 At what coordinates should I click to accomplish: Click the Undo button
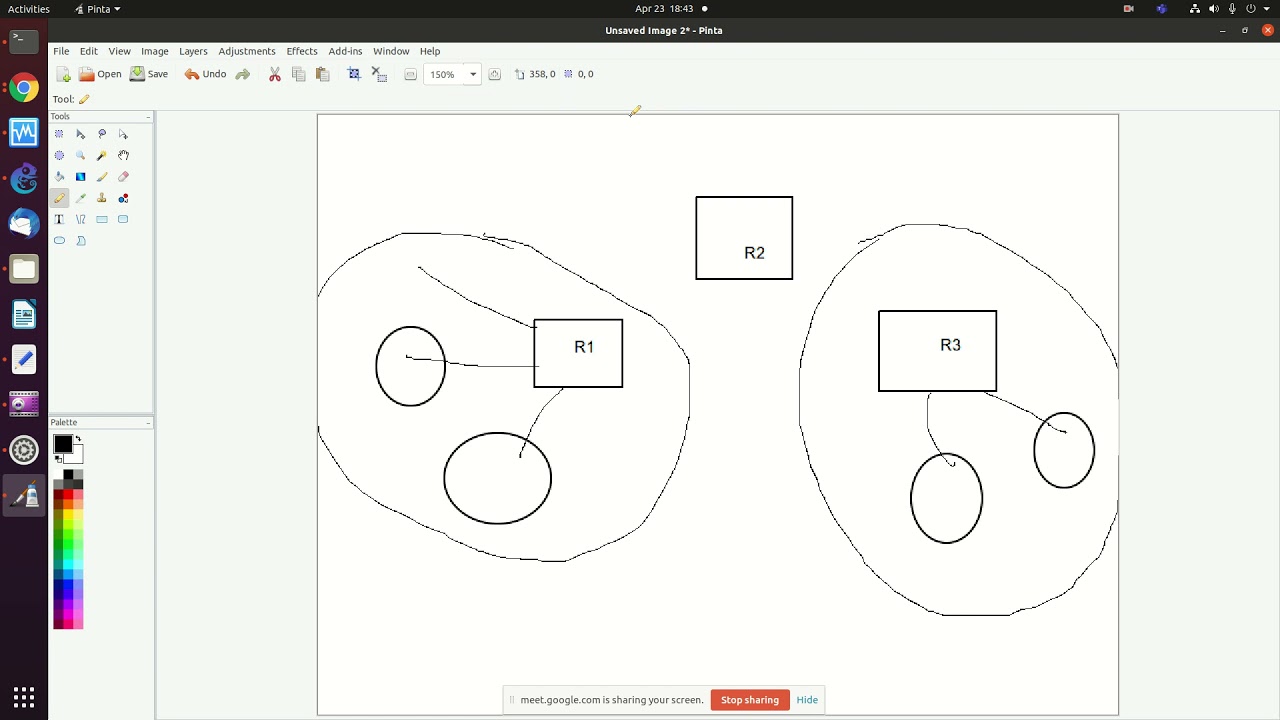[205, 74]
